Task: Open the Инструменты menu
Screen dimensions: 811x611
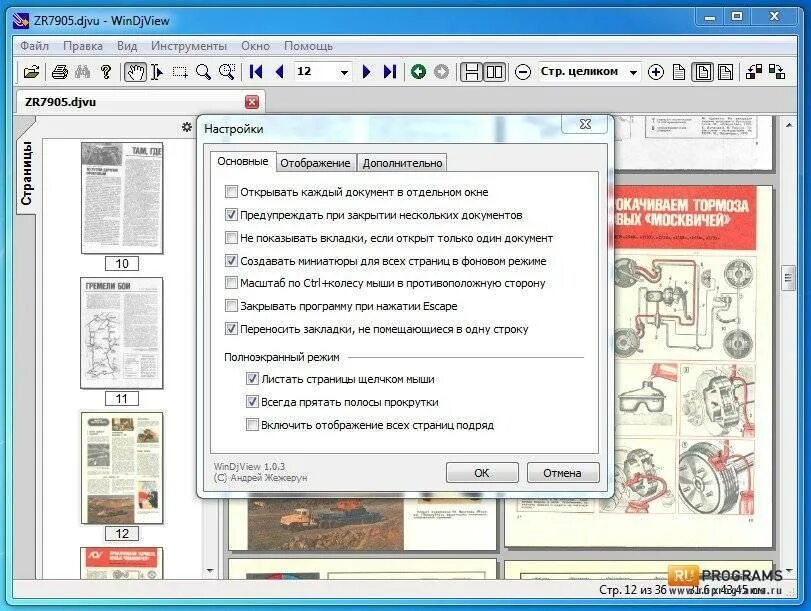Action: [x=189, y=46]
